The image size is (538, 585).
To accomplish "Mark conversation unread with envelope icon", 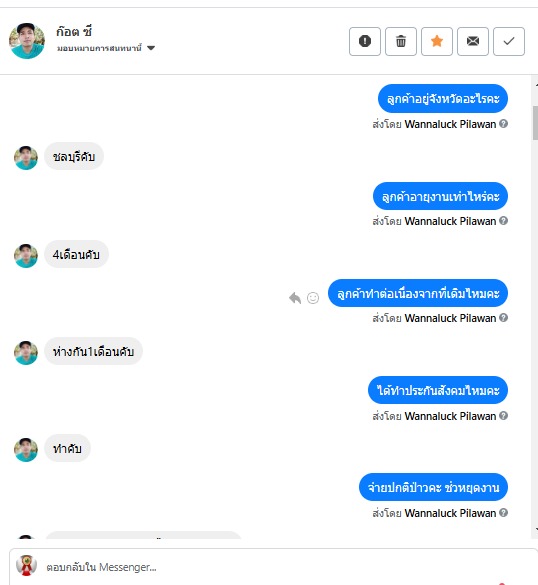I will point(473,41).
